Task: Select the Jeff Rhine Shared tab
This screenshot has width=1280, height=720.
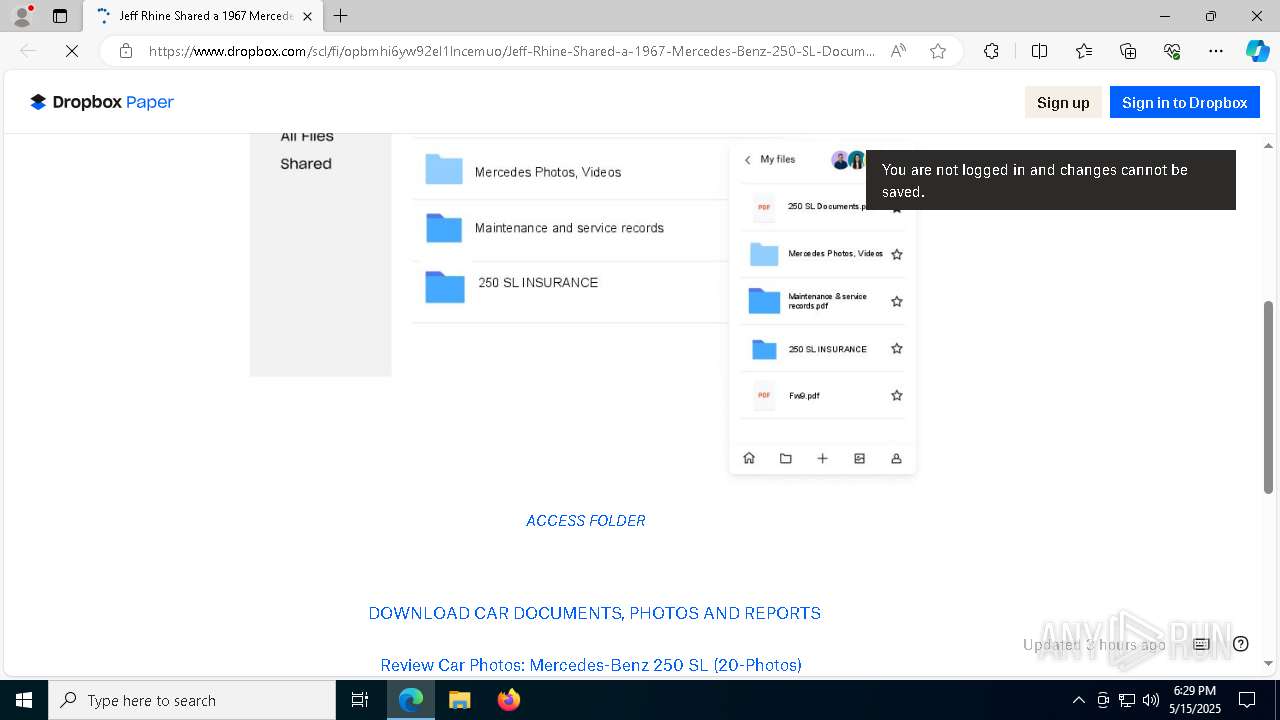Action: pos(203,16)
